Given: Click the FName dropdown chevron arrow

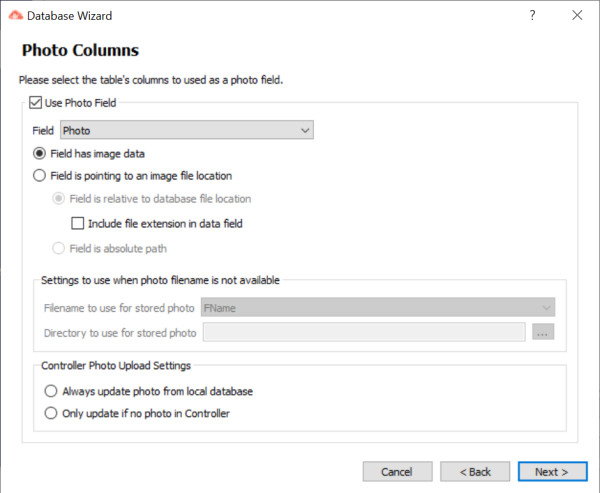Looking at the screenshot, I should pyautogui.click(x=546, y=308).
